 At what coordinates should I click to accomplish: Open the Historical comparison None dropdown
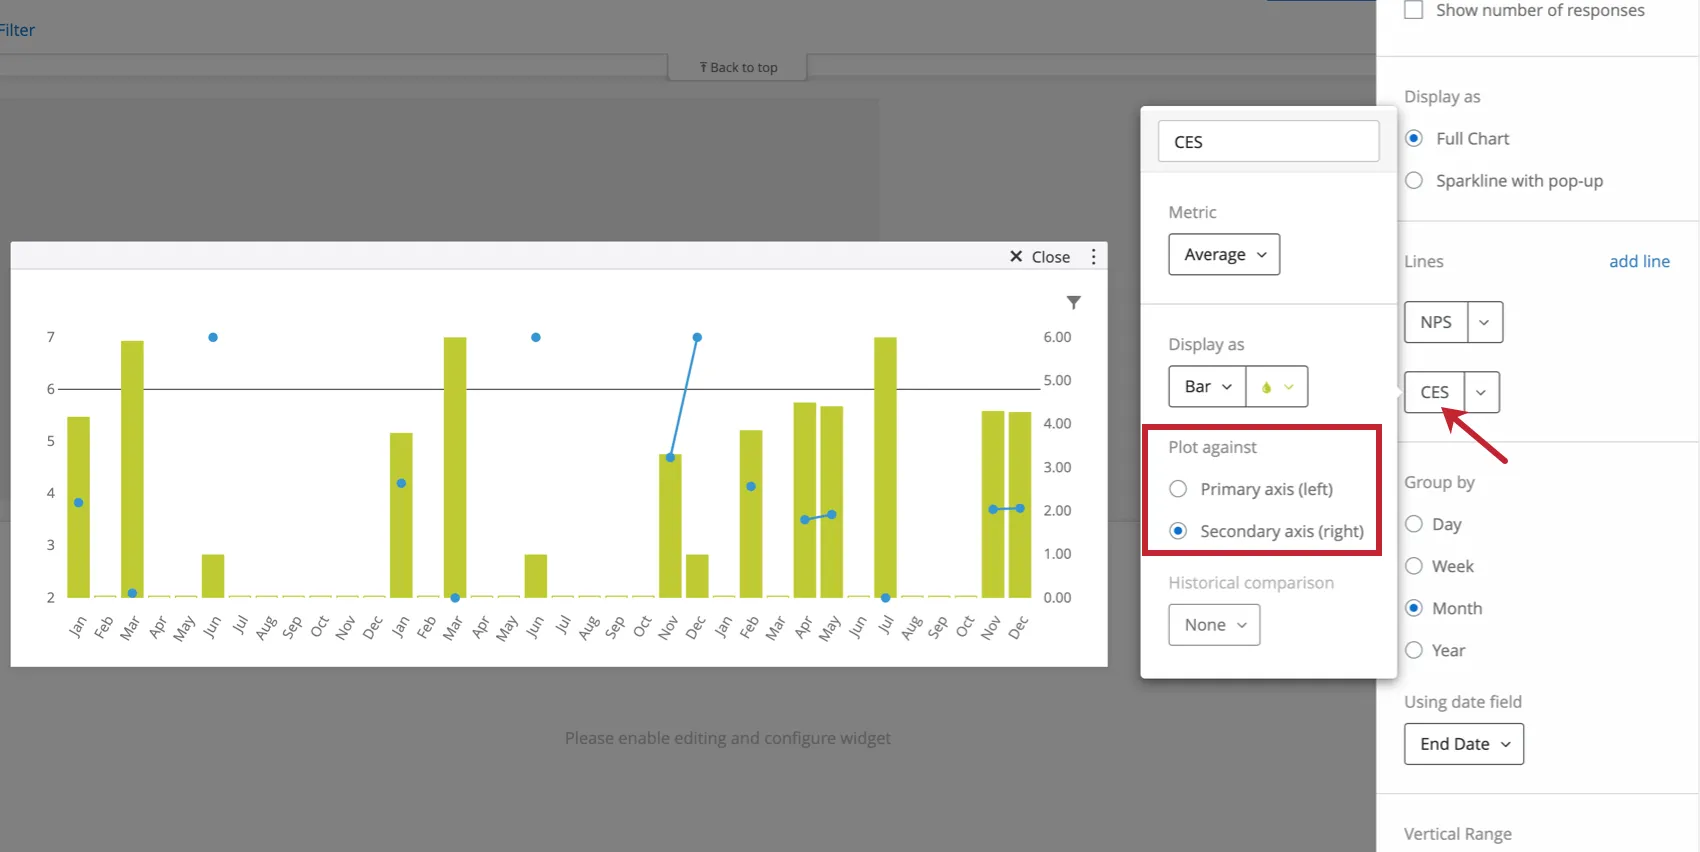1214,625
